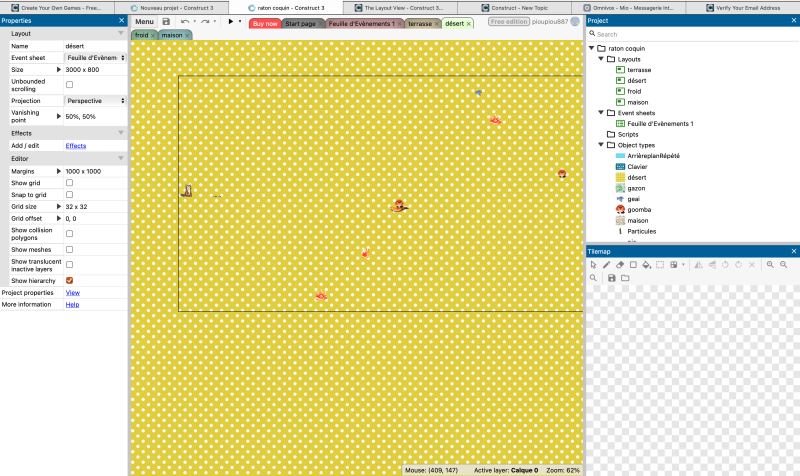
Task: Open the undo history dropdown arrow
Action: [x=194, y=21]
